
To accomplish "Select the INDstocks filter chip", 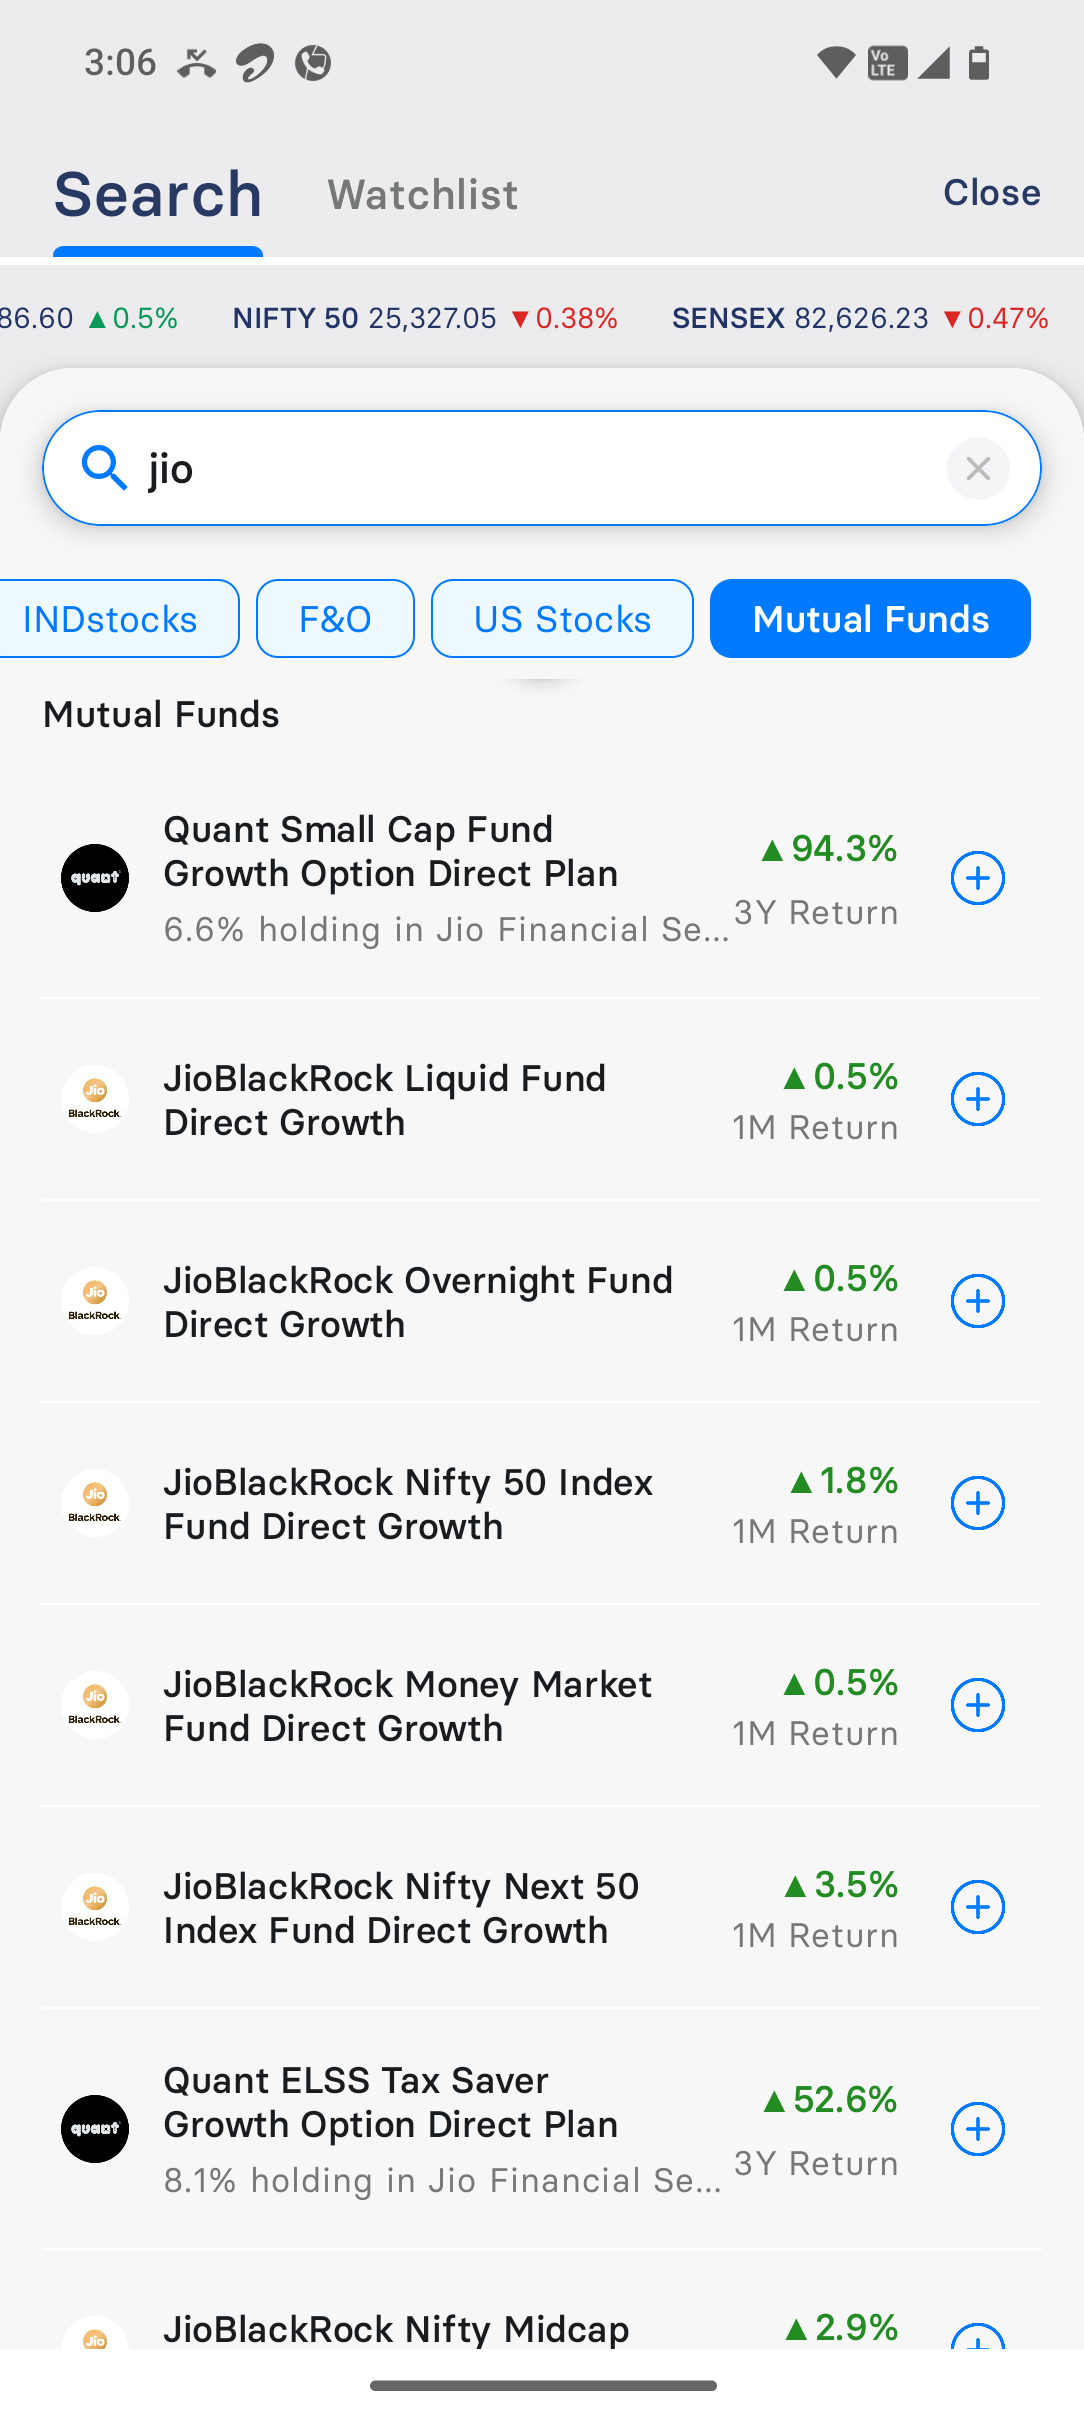I will point(112,619).
